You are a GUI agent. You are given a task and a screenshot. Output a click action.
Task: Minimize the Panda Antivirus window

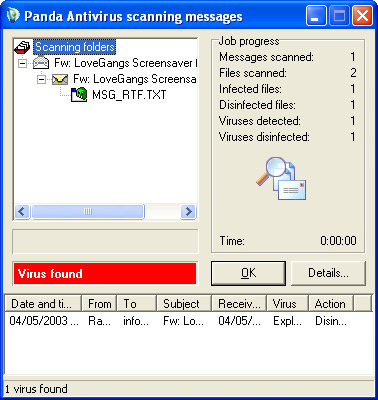coord(316,16)
